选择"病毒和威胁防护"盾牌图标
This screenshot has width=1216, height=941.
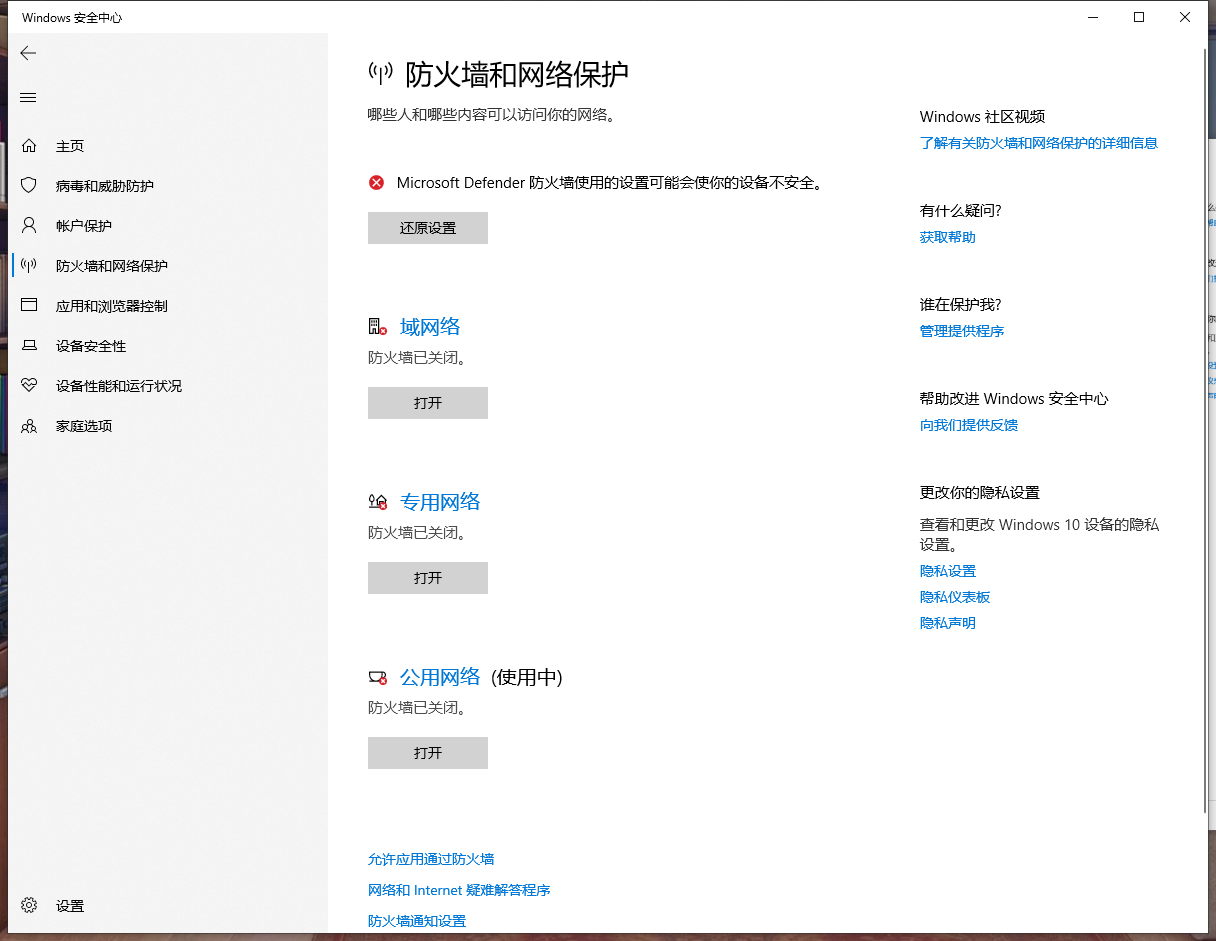(x=28, y=185)
